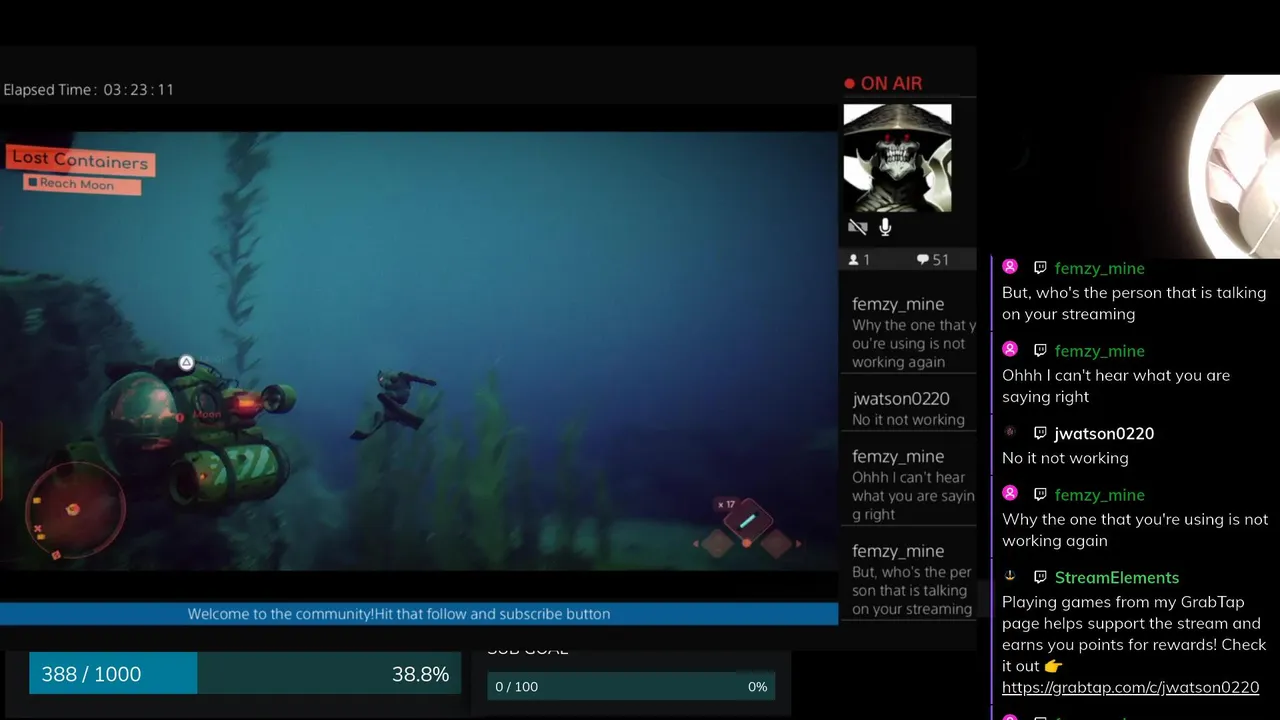
Task: Toggle the crossed-out camera icon
Action: point(857,228)
